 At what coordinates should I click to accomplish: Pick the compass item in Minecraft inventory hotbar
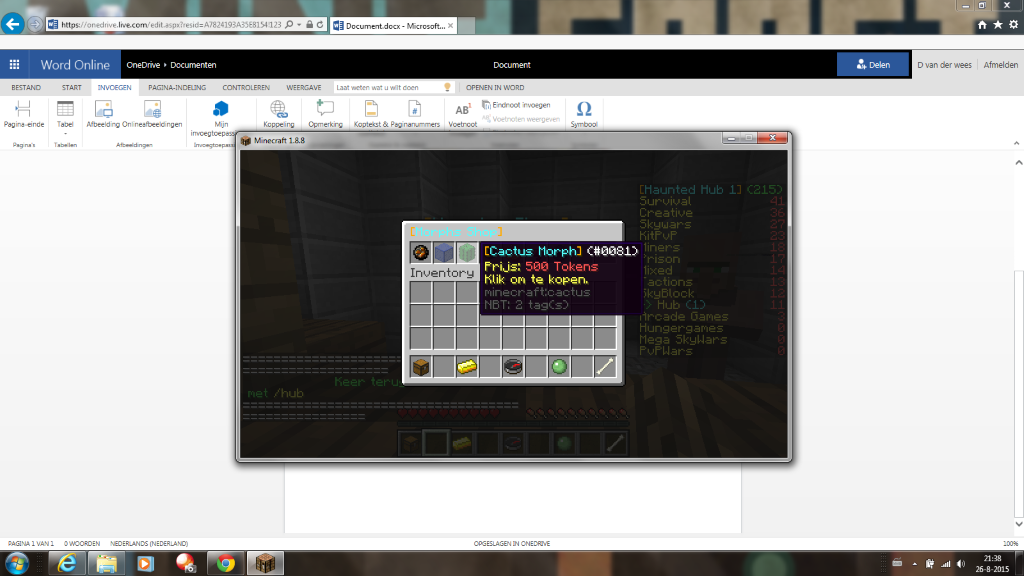513,366
